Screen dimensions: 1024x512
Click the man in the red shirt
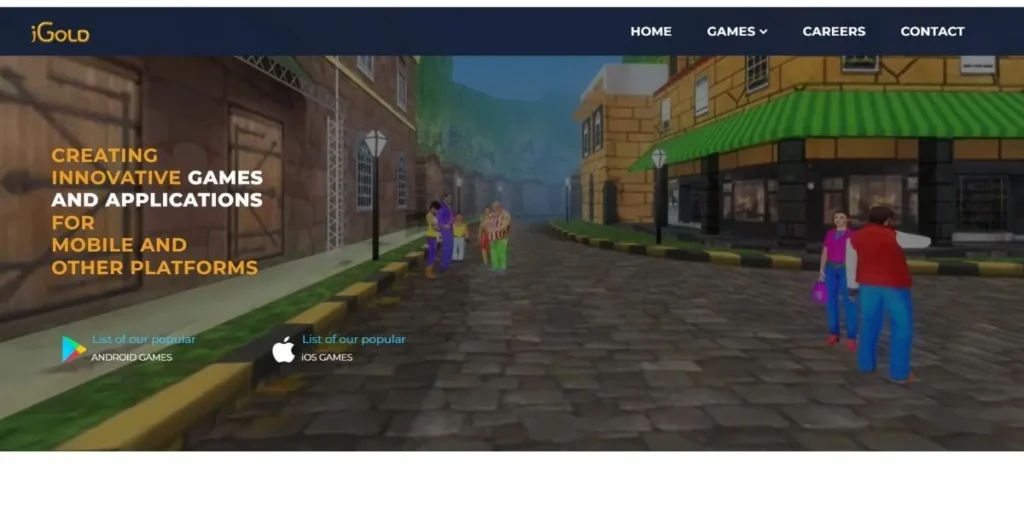click(x=883, y=290)
